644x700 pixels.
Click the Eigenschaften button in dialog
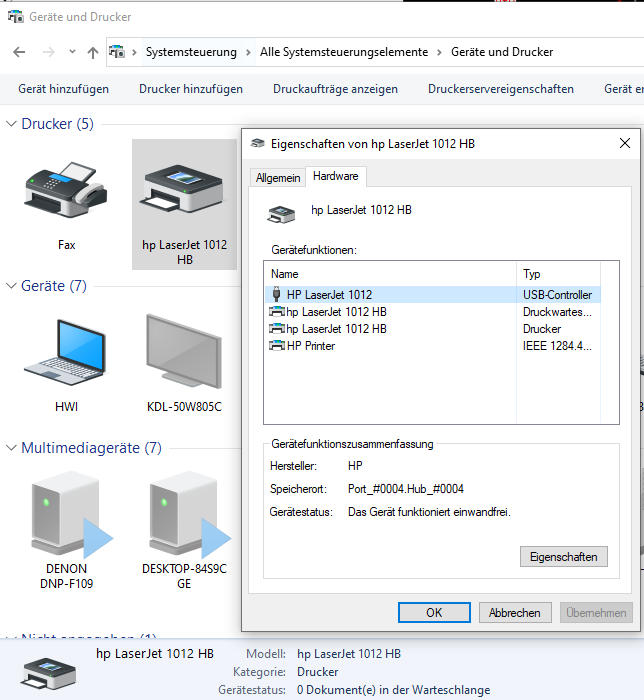(x=564, y=557)
